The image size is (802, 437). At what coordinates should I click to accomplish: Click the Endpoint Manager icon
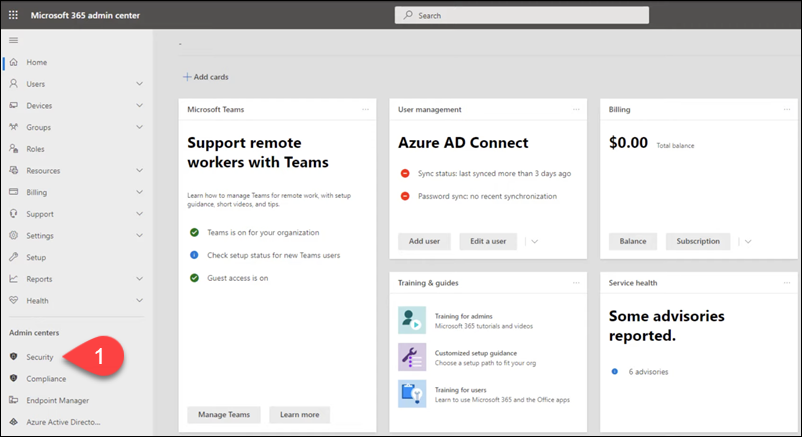click(x=14, y=400)
